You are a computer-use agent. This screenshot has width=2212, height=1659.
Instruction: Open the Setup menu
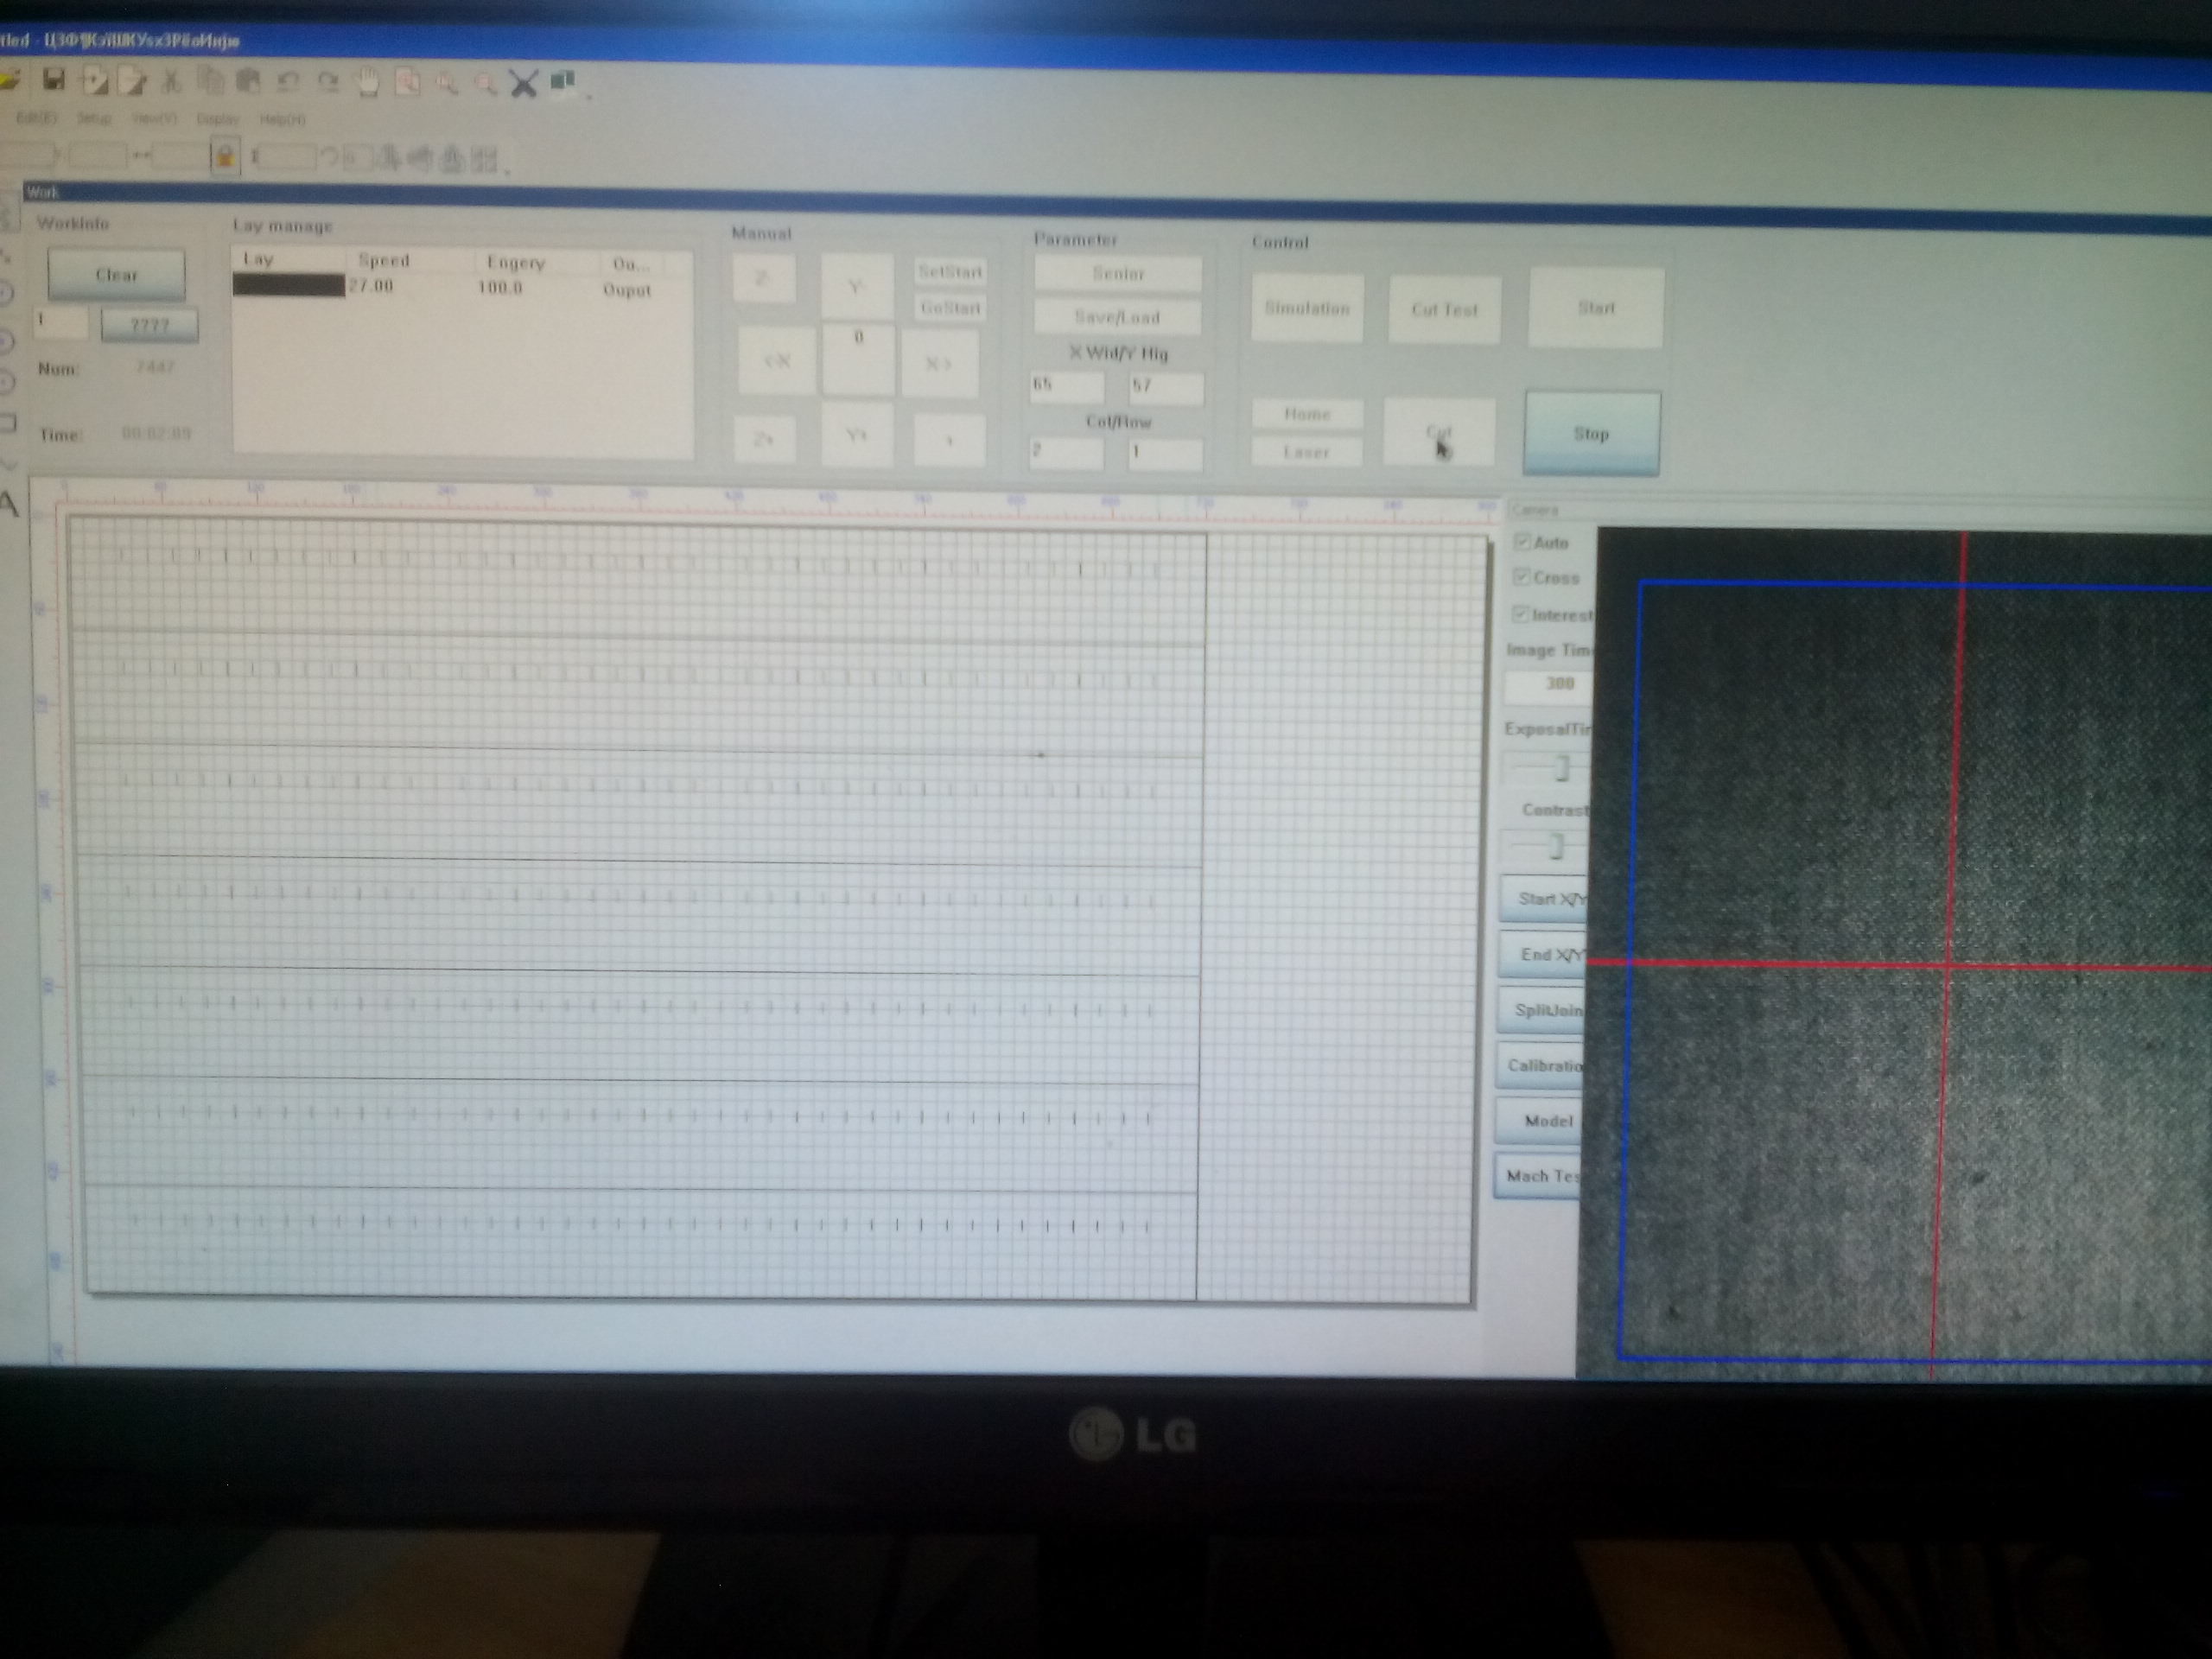pos(94,118)
